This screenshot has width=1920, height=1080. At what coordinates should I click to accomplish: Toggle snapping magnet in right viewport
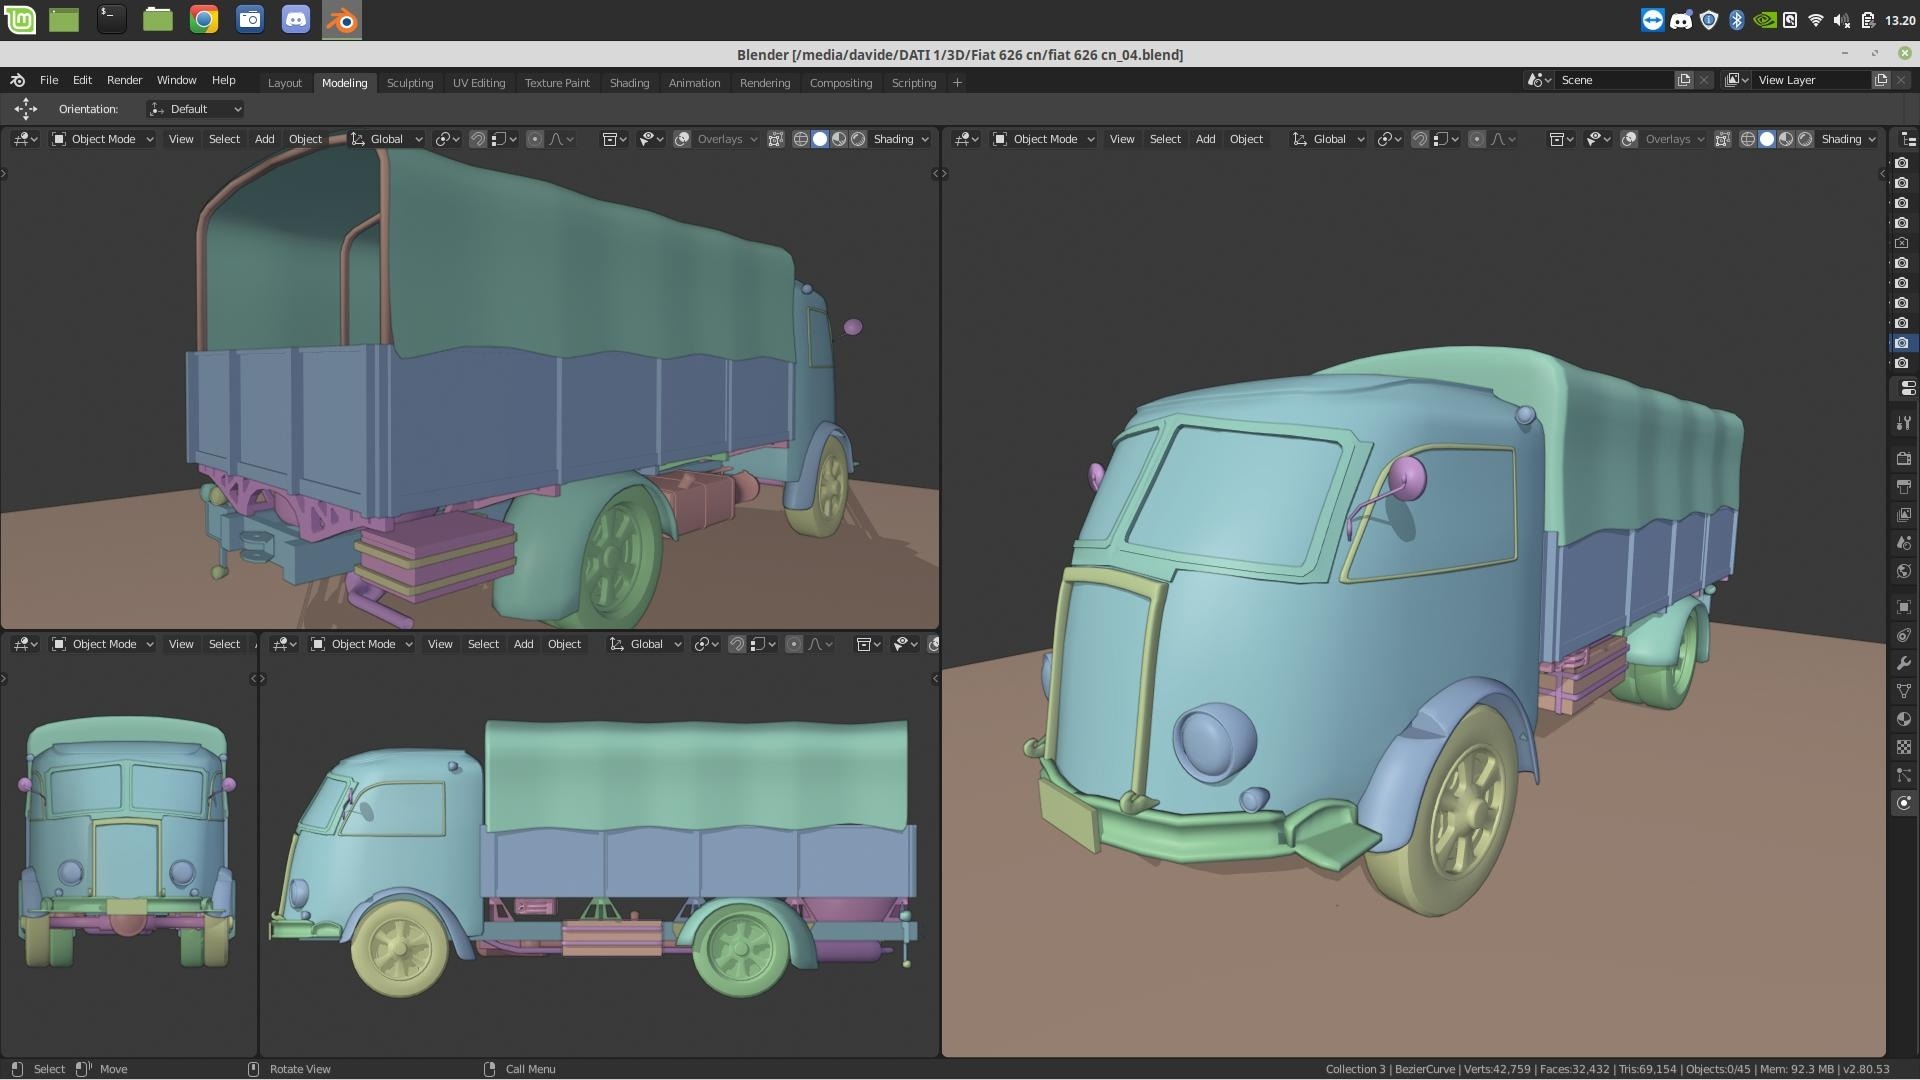1420,139
